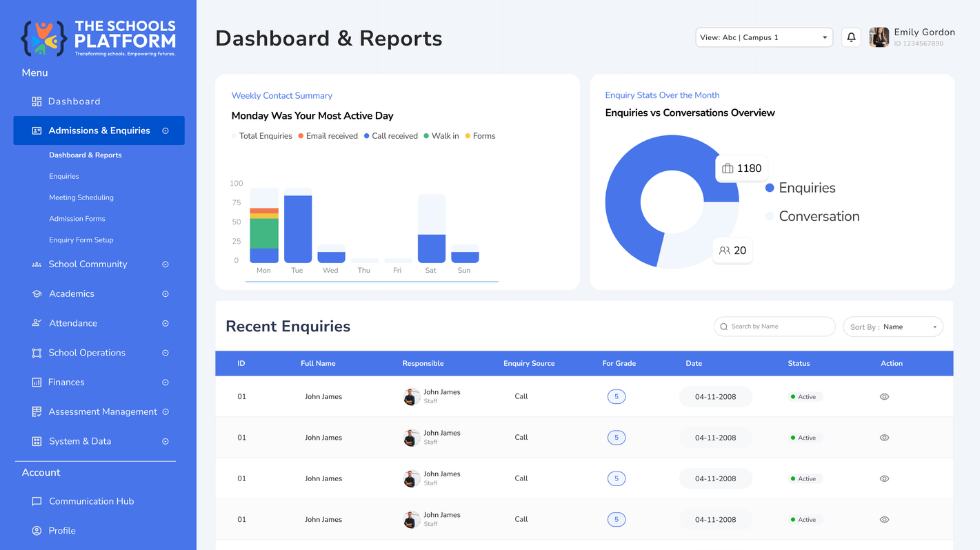Screen dimensions: 980x550
Task: Click the School Community people icon
Action: 37,264
